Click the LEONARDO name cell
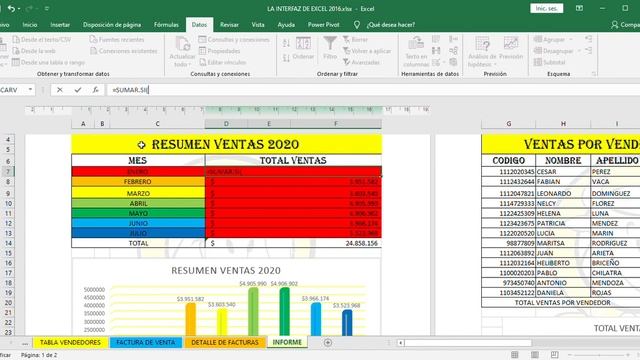This screenshot has width=640, height=360. [x=563, y=193]
